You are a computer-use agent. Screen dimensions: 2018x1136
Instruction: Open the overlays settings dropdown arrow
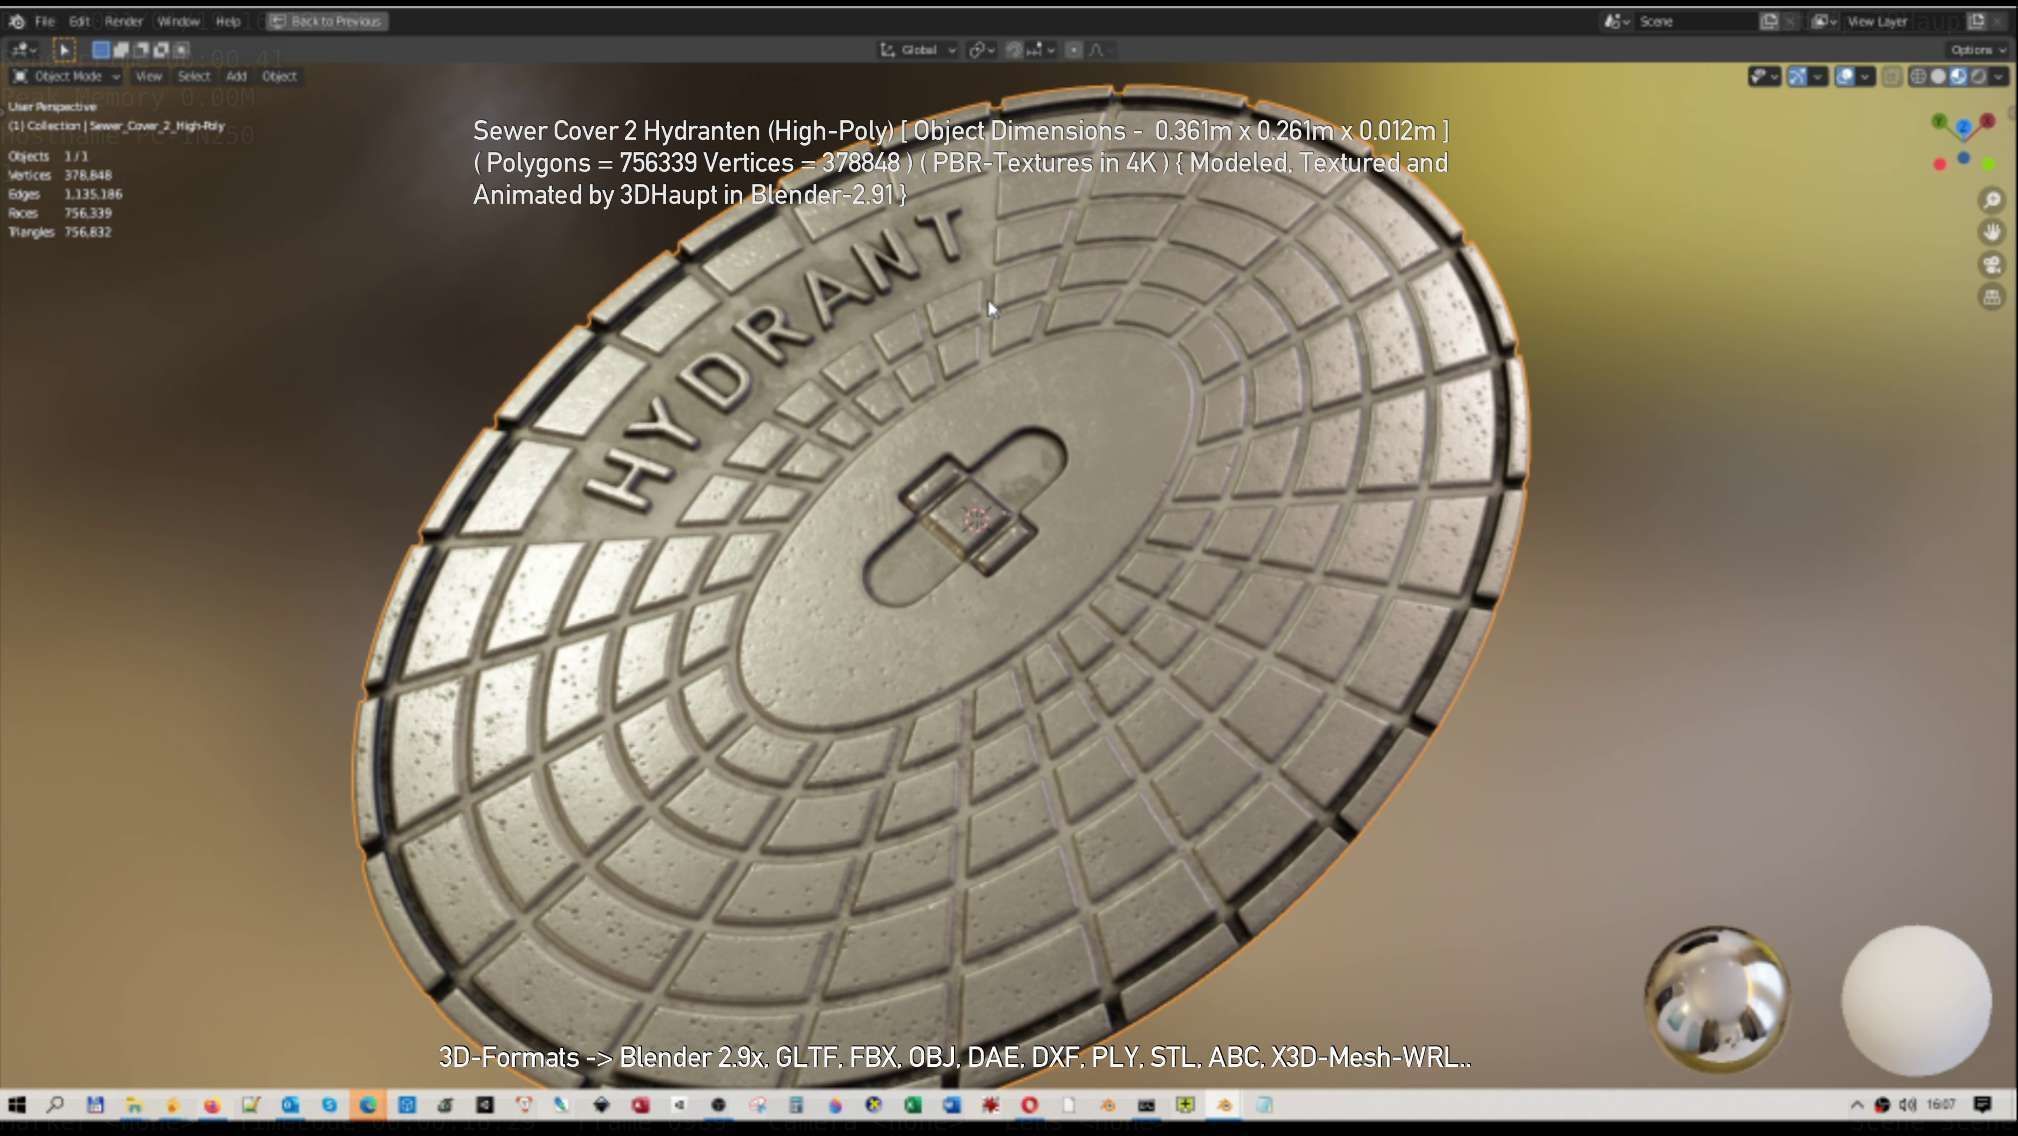pos(1866,76)
